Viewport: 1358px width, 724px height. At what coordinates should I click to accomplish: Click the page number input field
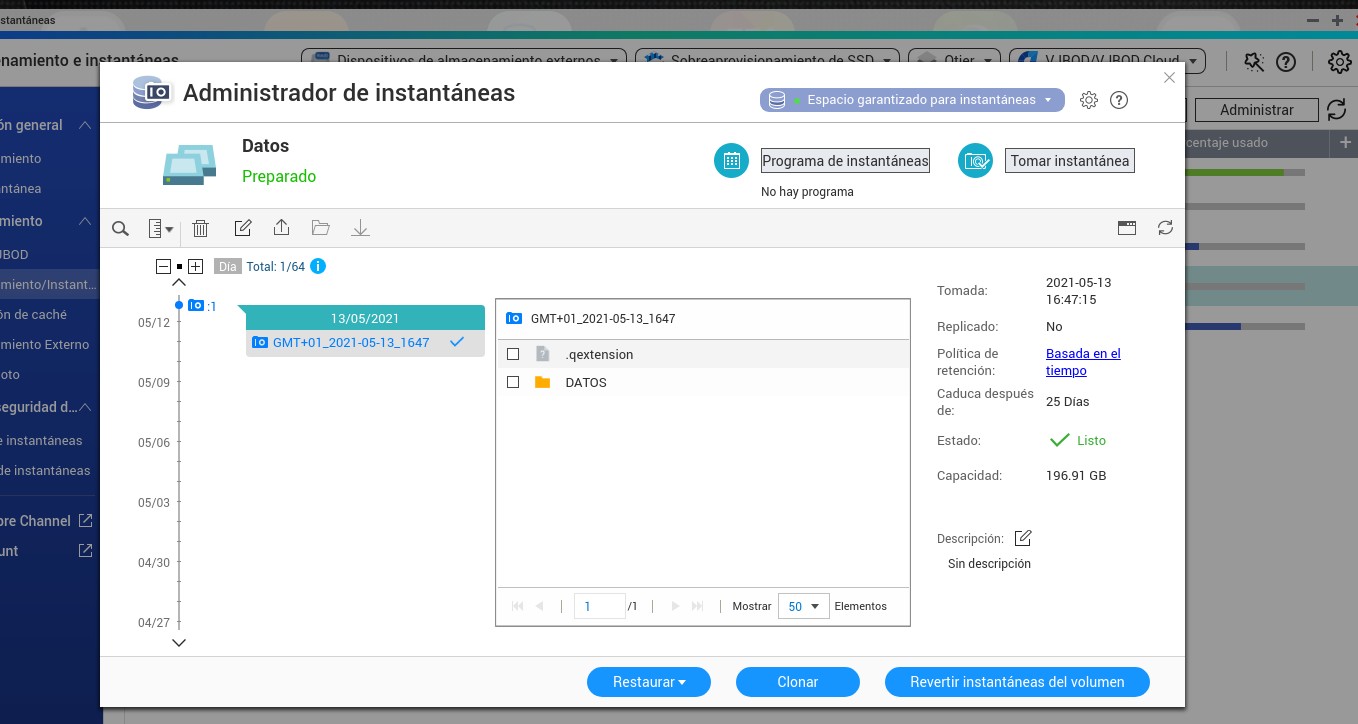(x=599, y=606)
